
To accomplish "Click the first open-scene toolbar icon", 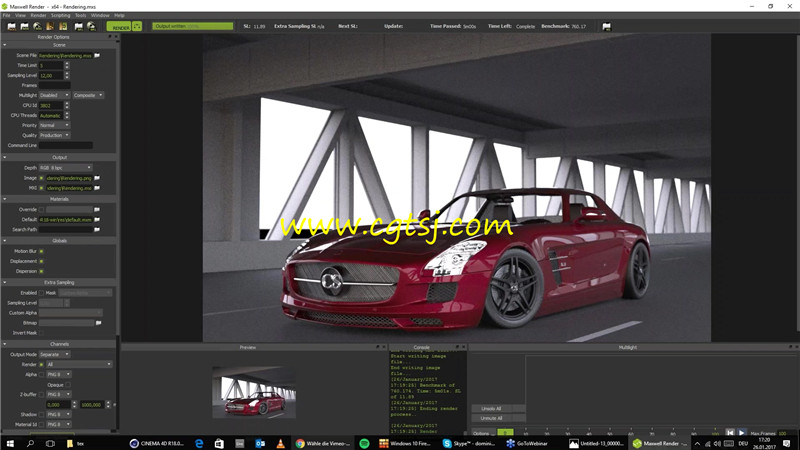I will [x=11, y=27].
